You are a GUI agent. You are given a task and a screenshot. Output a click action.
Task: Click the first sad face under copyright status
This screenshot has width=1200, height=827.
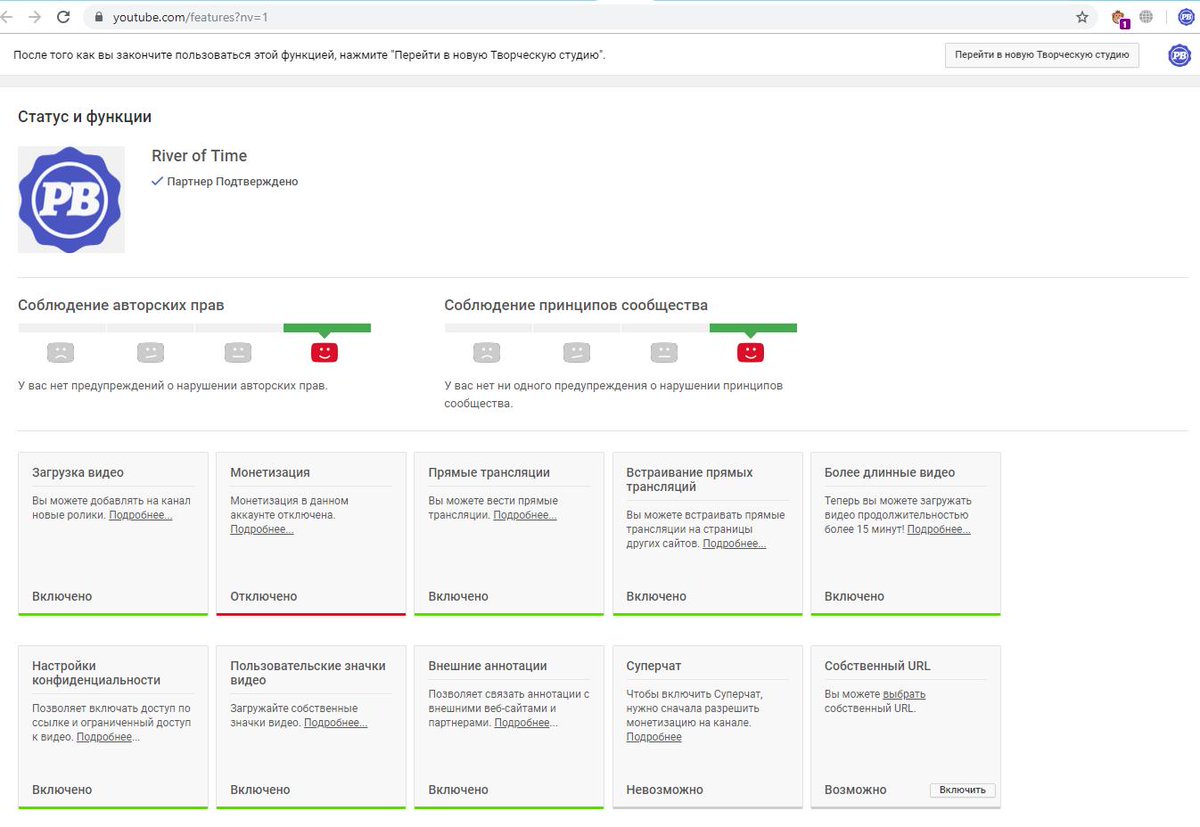(61, 352)
